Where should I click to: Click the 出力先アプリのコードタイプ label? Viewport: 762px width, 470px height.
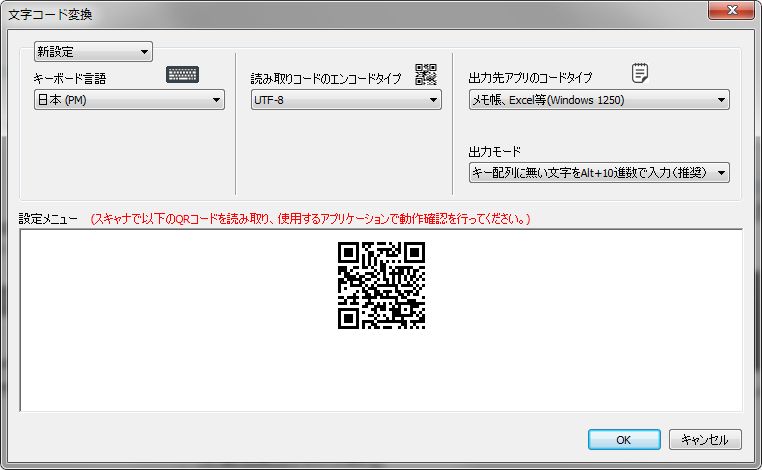coord(530,78)
